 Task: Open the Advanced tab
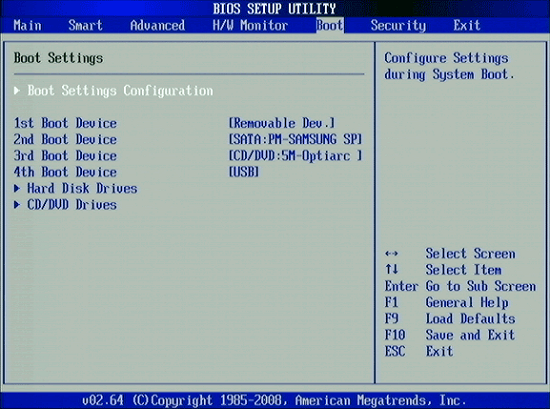click(157, 26)
